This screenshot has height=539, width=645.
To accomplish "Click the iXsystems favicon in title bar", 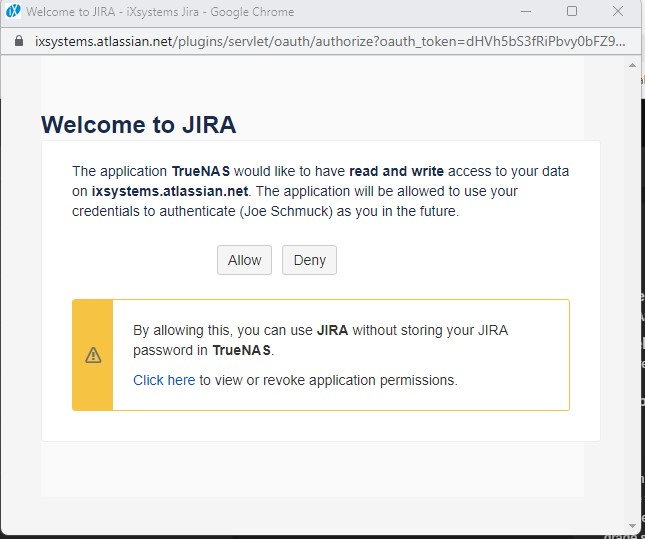I will [13, 11].
